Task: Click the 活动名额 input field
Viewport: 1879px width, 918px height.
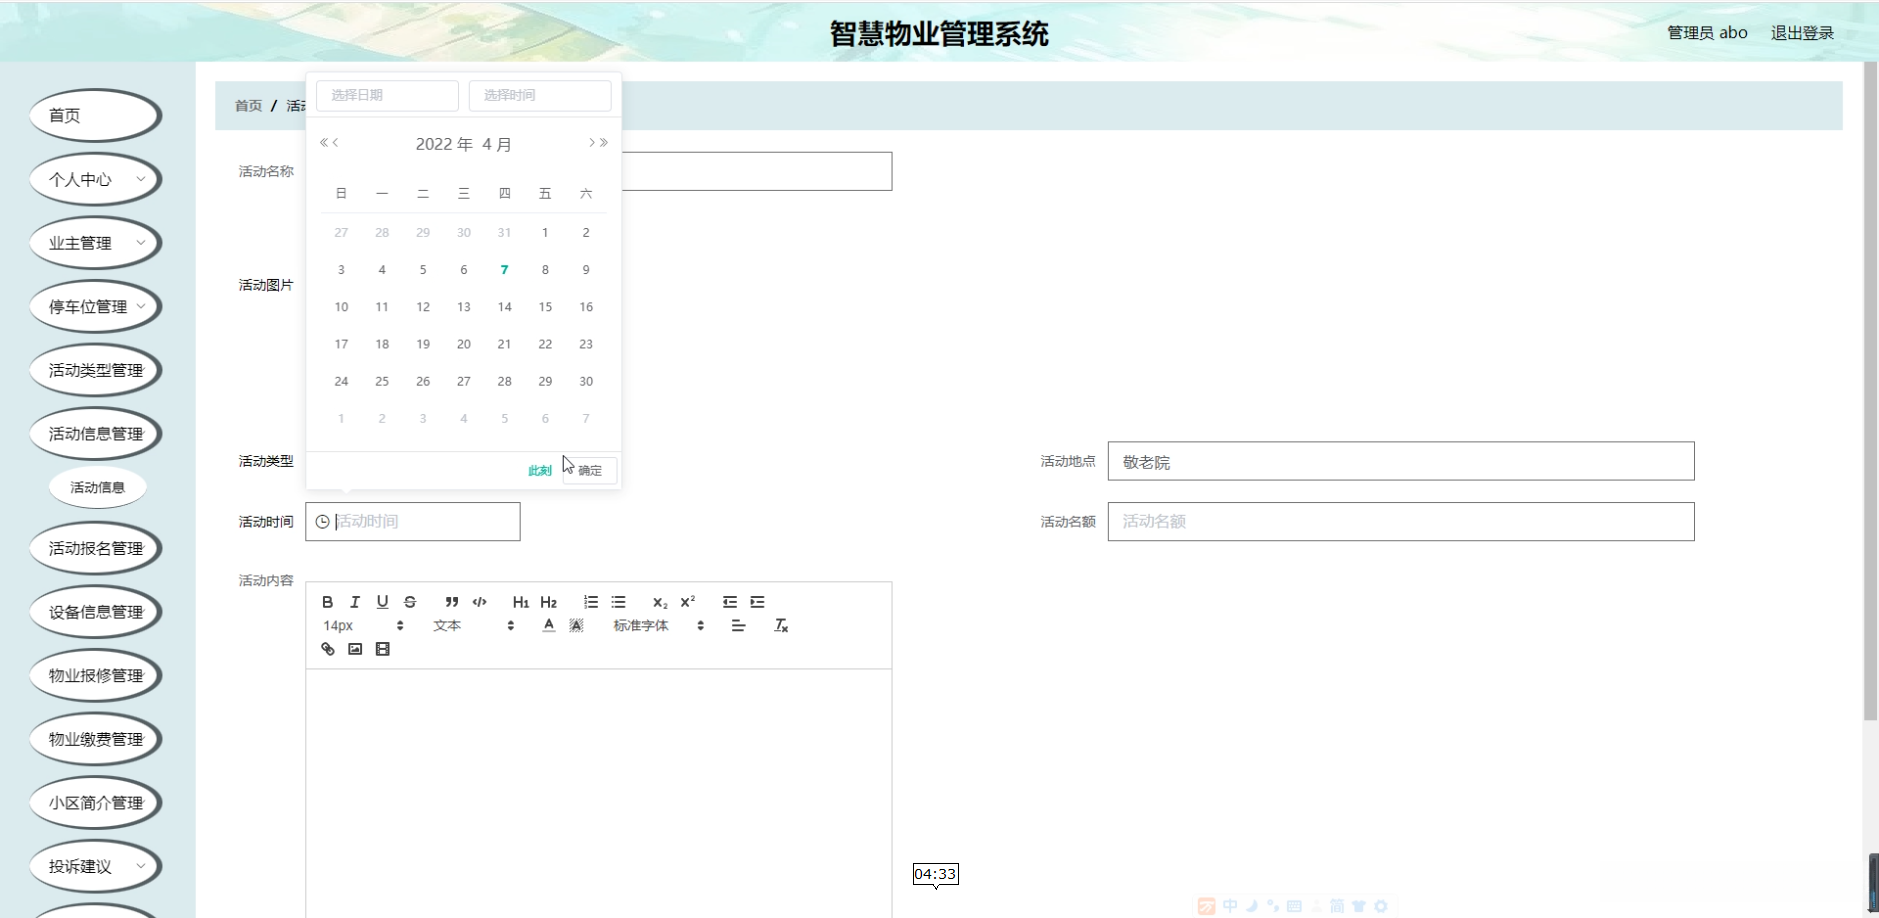Action: pyautogui.click(x=1401, y=522)
